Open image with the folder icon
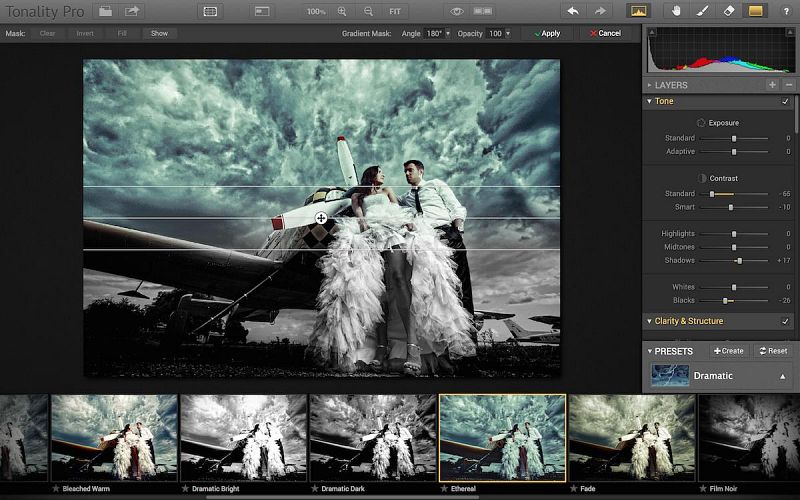 (106, 11)
